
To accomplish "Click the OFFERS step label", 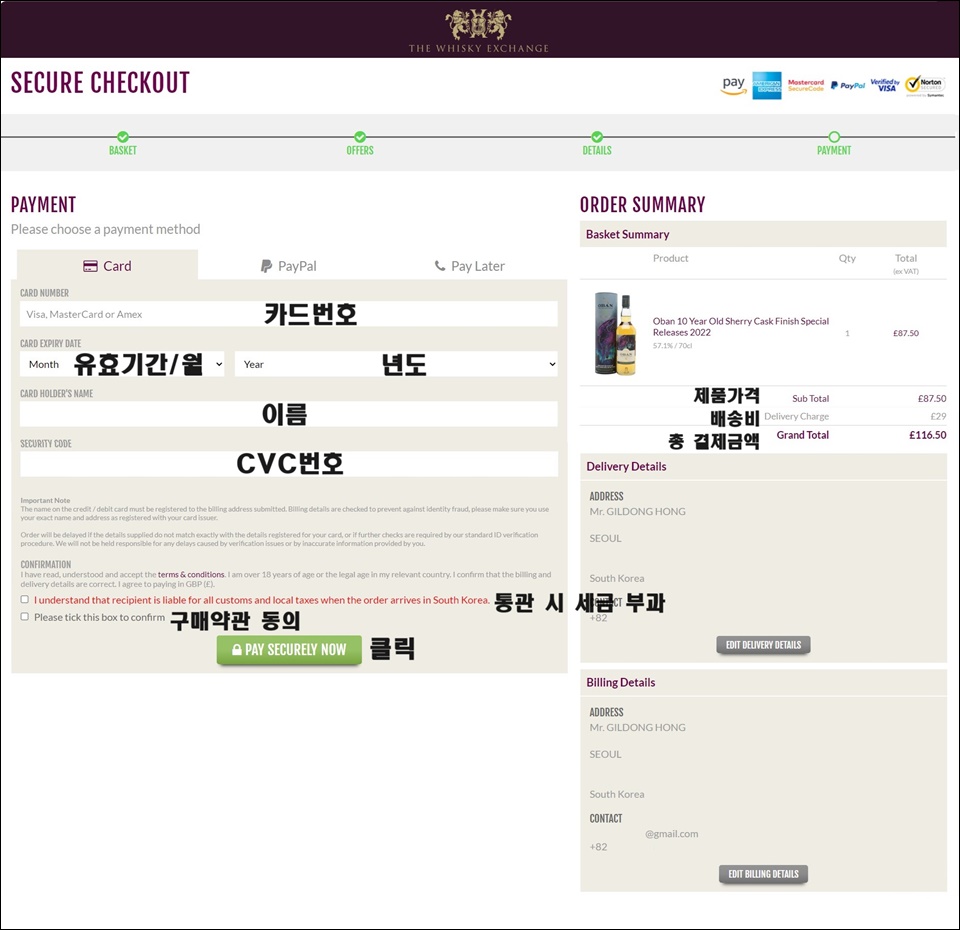I will point(360,151).
